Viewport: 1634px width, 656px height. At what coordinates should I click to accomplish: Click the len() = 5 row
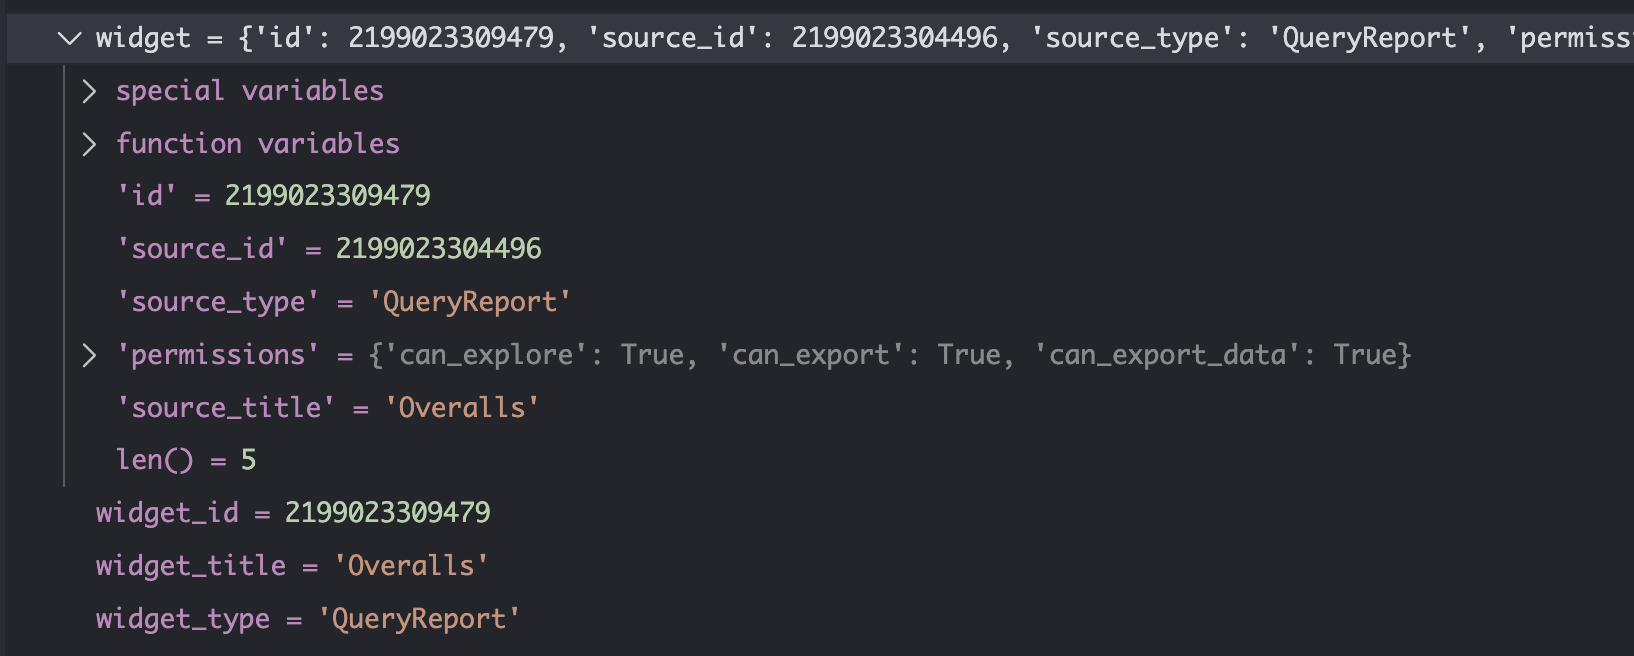186,460
